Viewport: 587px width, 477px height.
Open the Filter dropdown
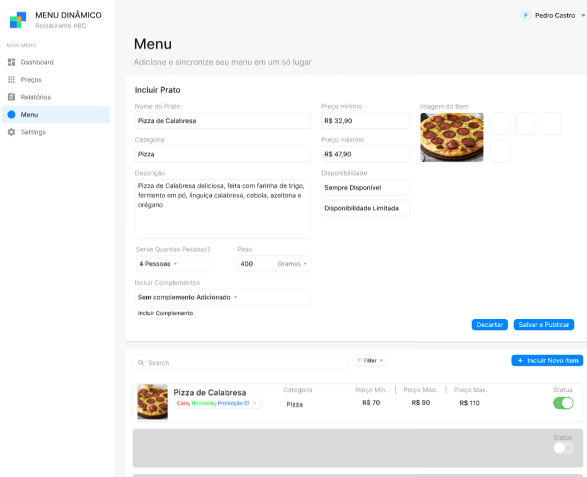pyautogui.click(x=370, y=361)
